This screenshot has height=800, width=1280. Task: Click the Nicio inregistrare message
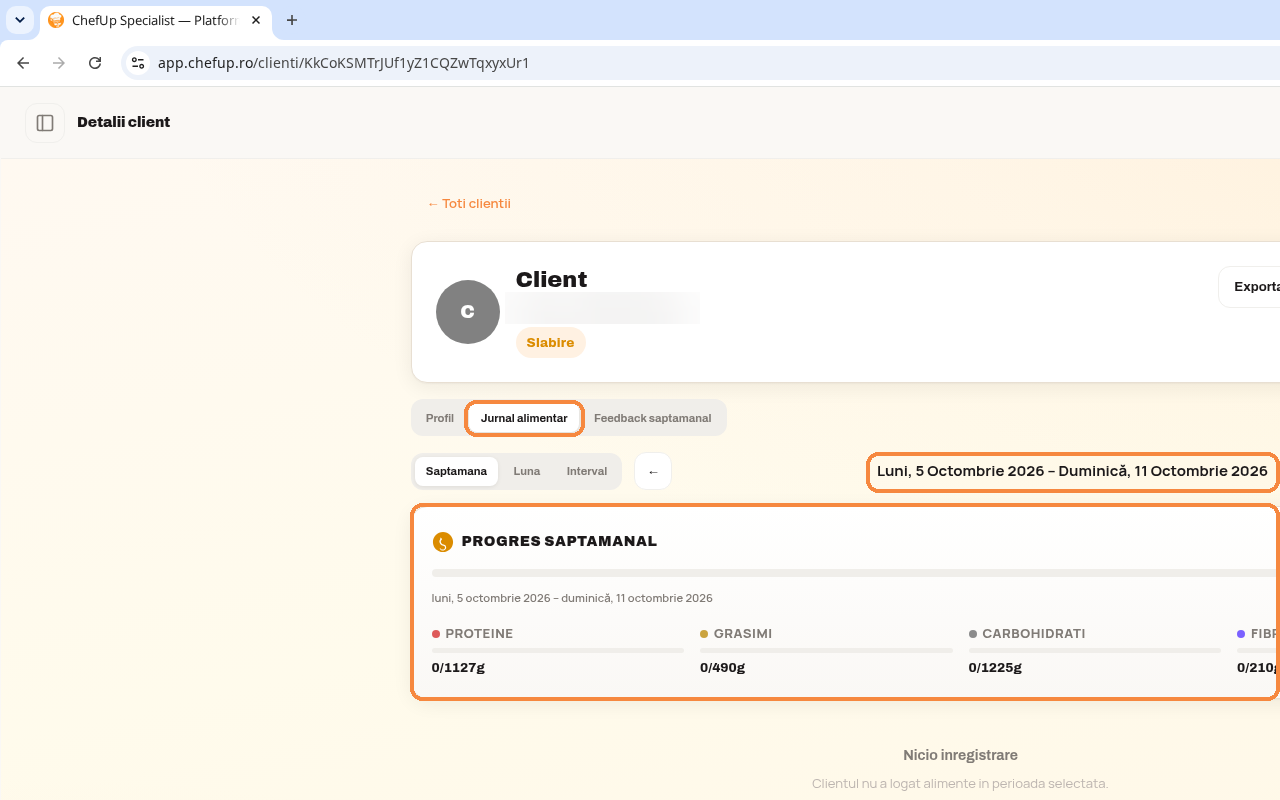tap(960, 755)
